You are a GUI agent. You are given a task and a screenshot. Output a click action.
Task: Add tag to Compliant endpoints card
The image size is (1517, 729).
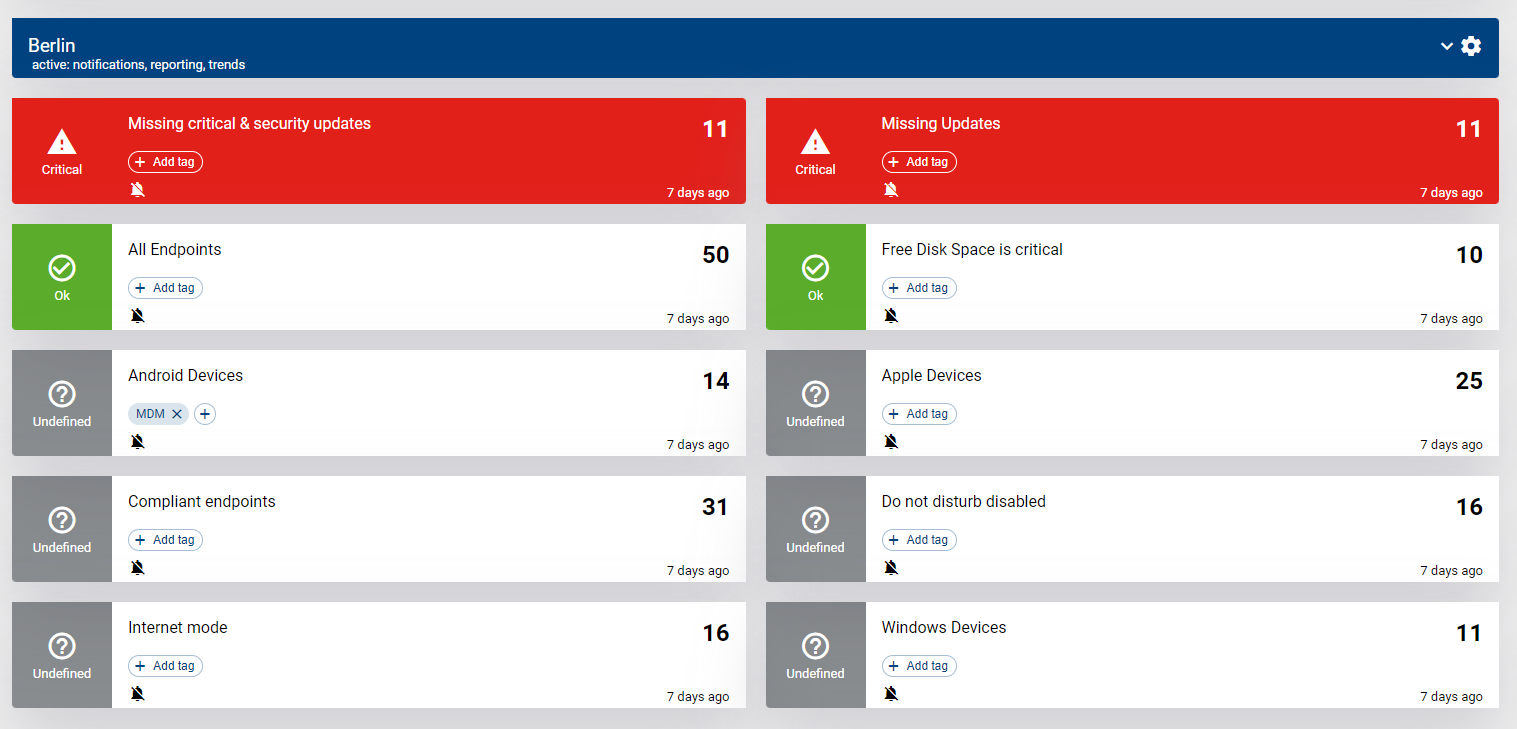point(166,540)
